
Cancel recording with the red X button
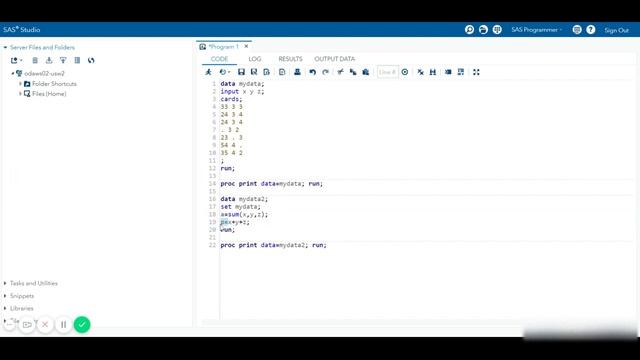pos(45,324)
